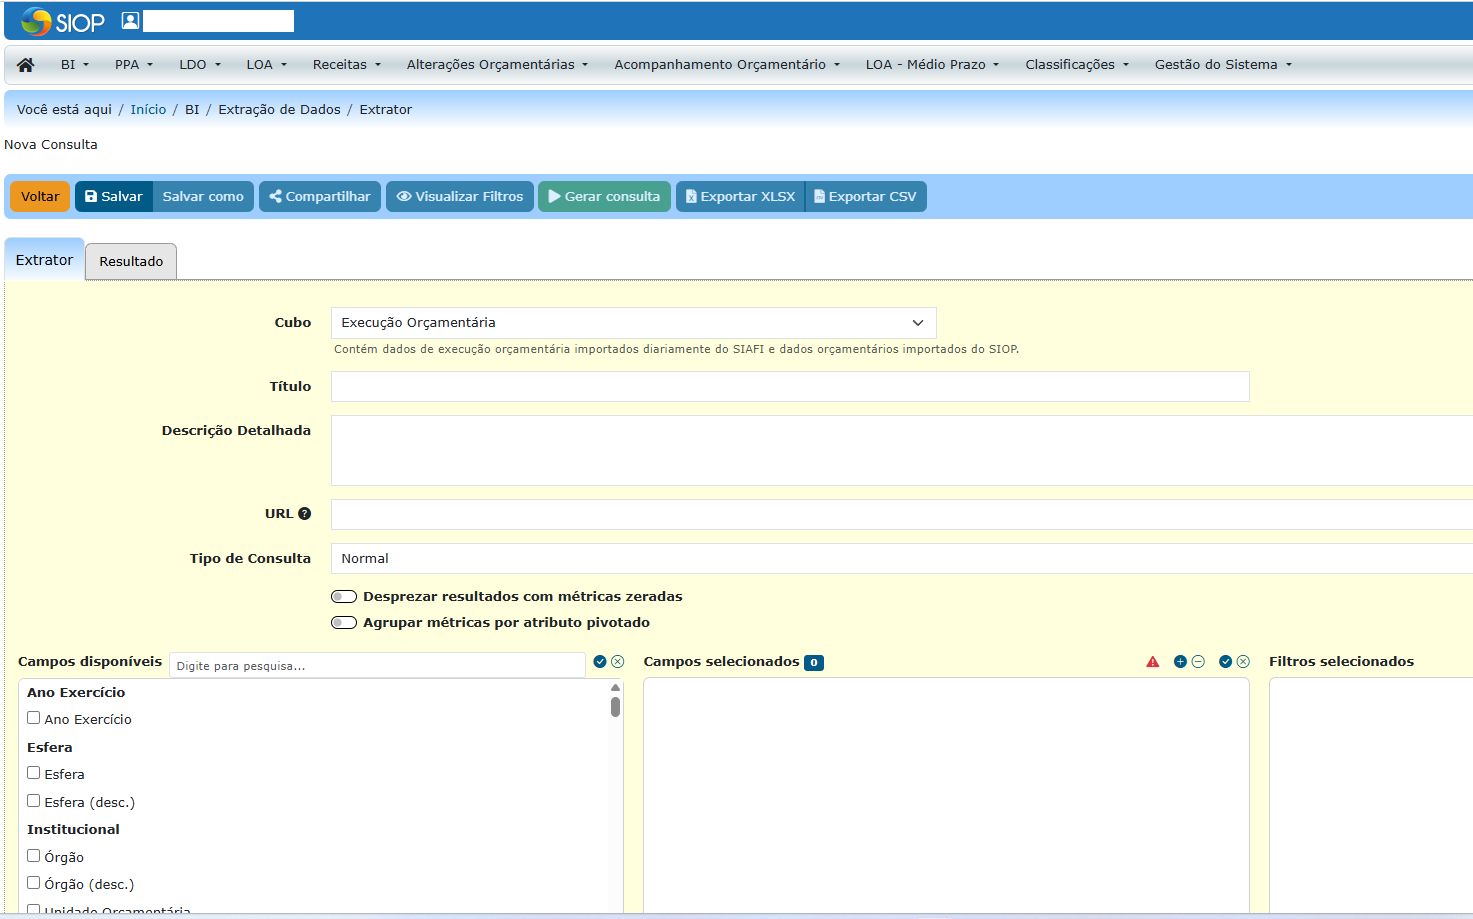This screenshot has width=1473, height=919.
Task: Toggle Desprezar resultados com métricas zeradas
Action: click(344, 596)
